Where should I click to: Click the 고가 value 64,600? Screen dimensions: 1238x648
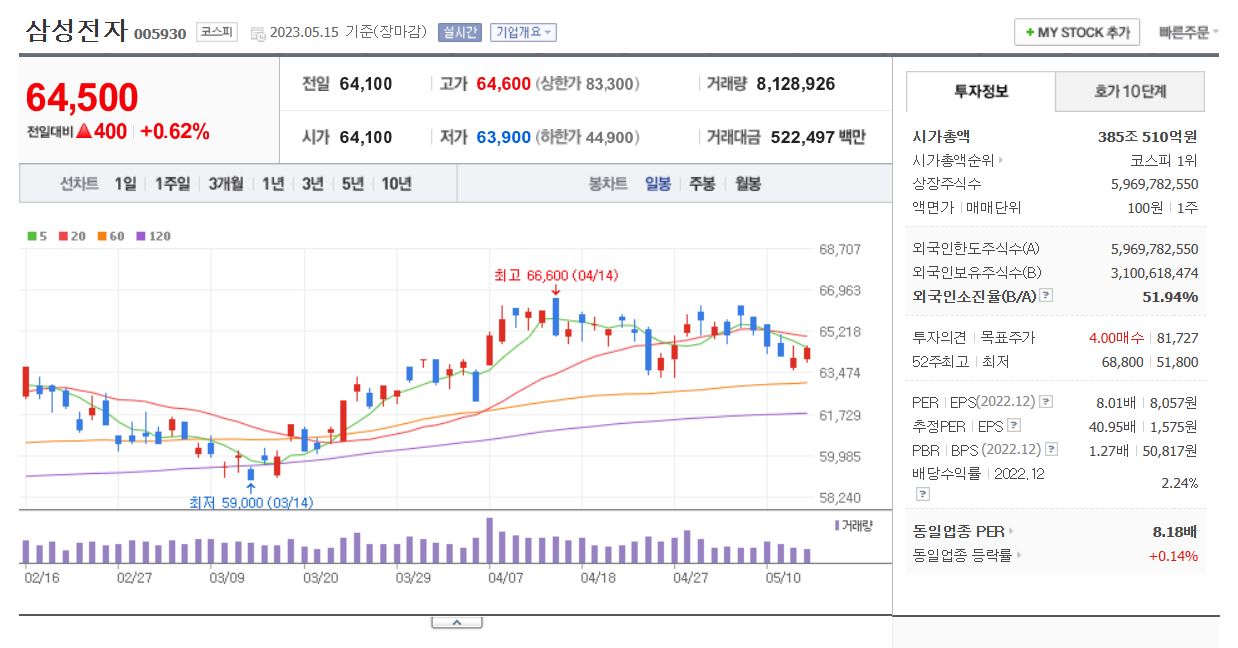click(x=503, y=84)
